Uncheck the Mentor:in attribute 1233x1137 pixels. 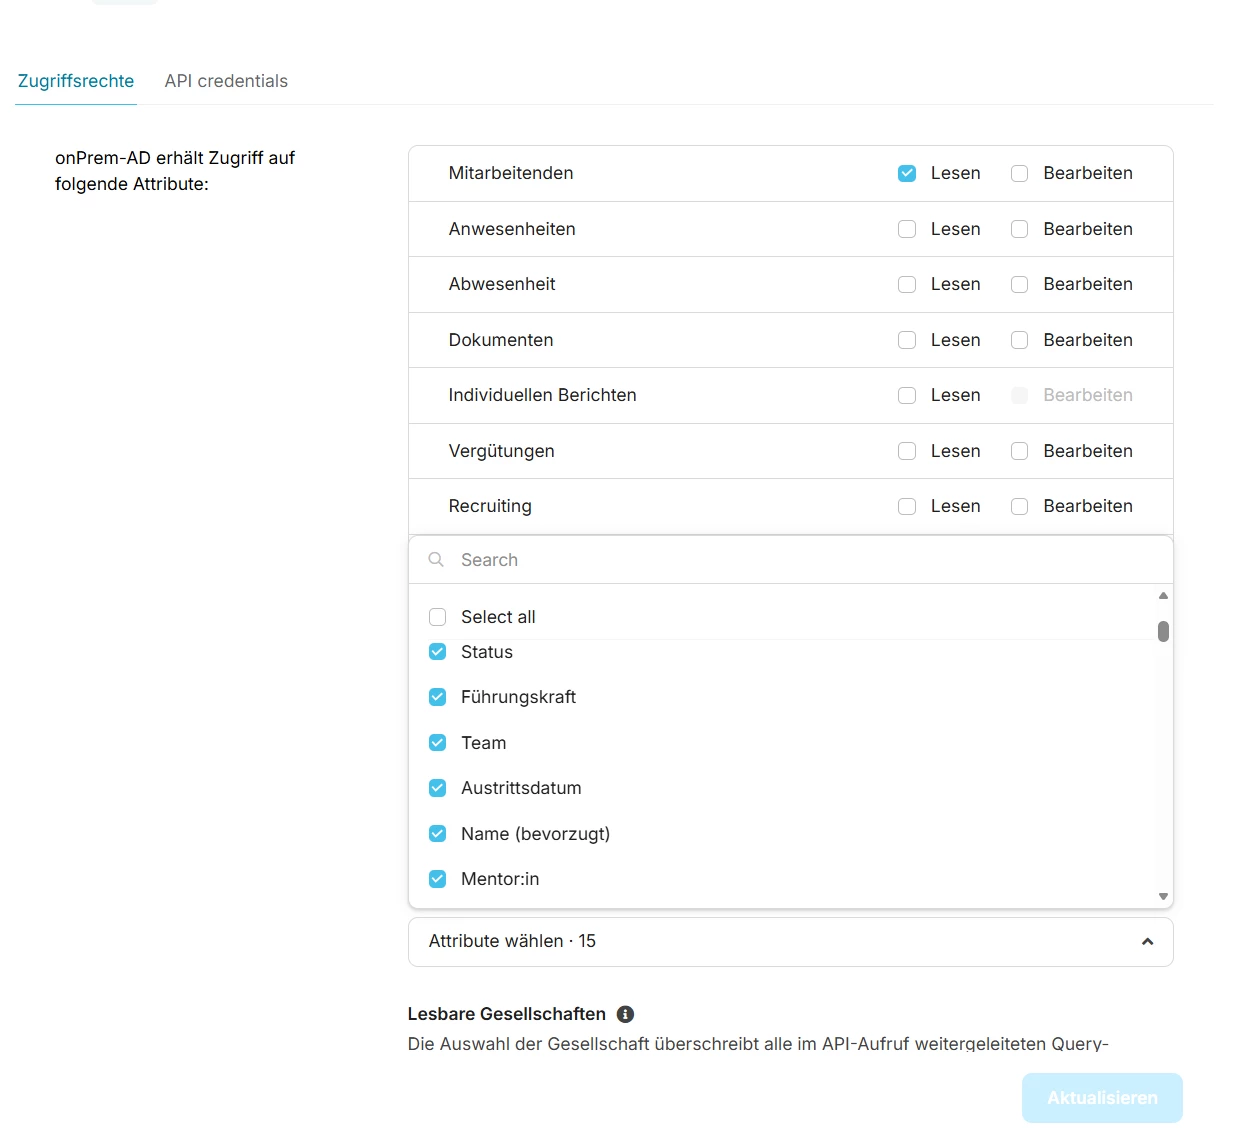click(437, 879)
